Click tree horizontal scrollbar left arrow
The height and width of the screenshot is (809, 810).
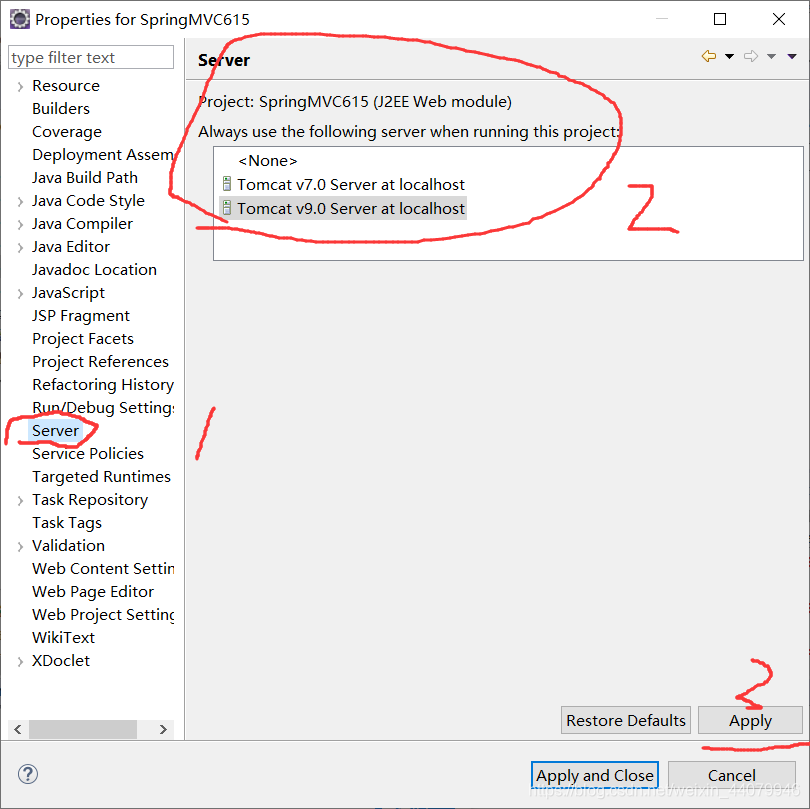18,729
